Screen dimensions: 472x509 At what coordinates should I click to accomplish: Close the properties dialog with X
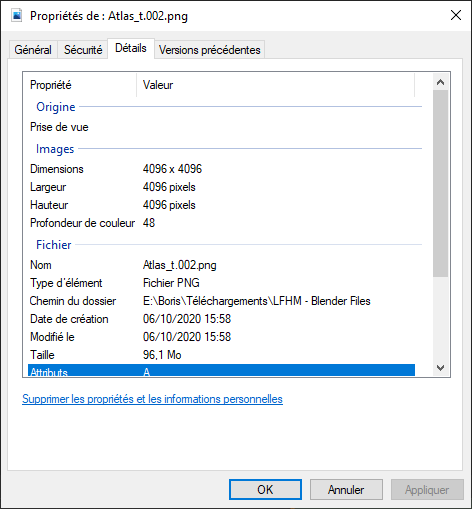point(456,15)
